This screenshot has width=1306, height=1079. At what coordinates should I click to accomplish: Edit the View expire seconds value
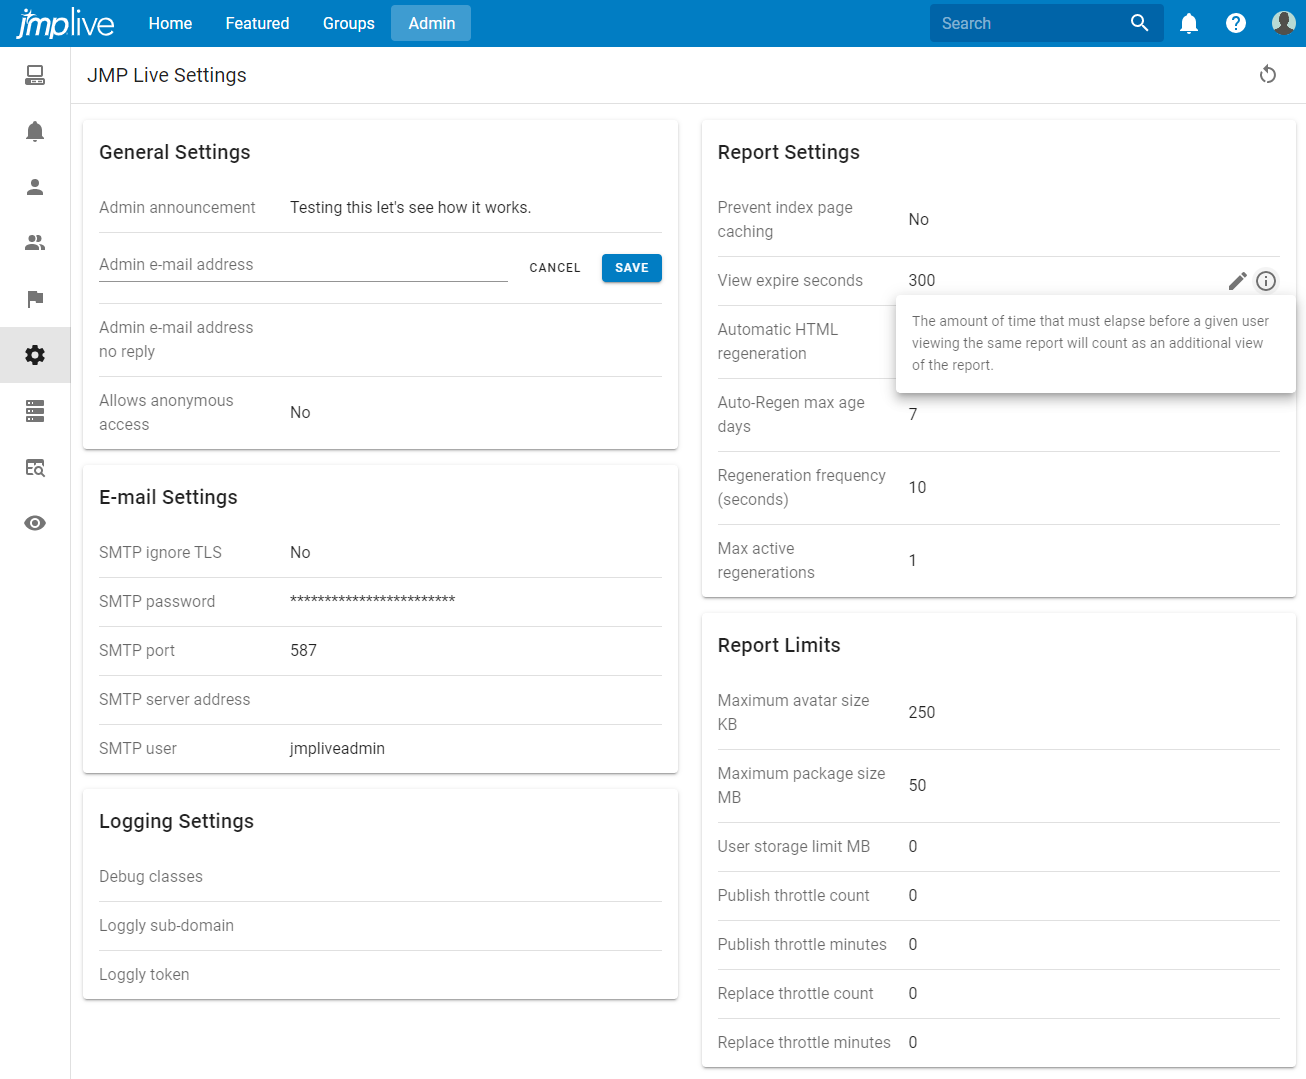click(1237, 281)
